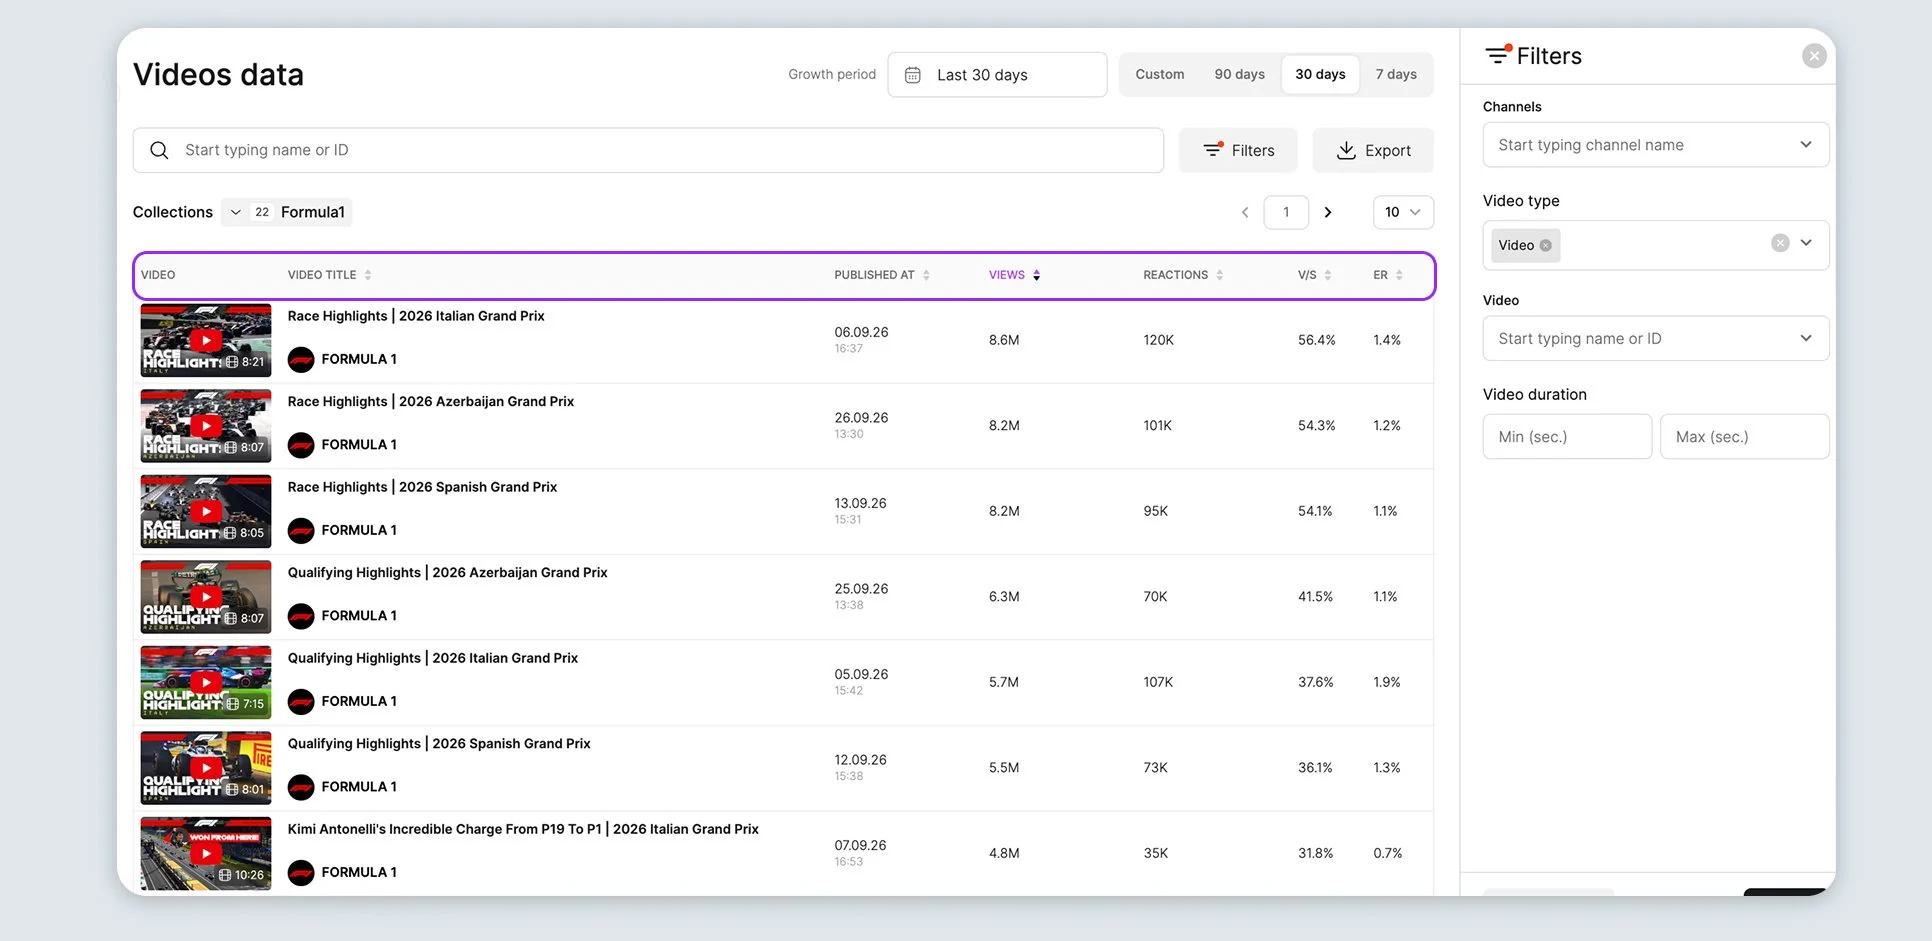1932x941 pixels.
Task: Open Race Highlights 2026 Spanish Grand Prix title
Action: click(x=422, y=487)
